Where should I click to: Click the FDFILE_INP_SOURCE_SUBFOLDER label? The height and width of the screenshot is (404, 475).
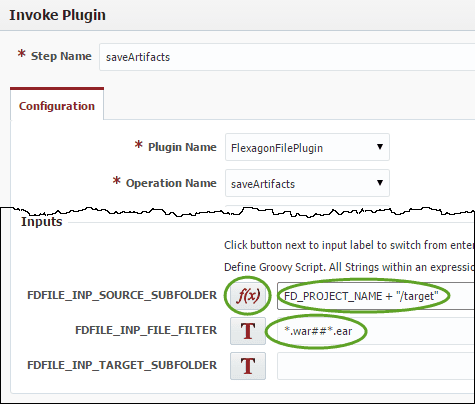pos(122,295)
